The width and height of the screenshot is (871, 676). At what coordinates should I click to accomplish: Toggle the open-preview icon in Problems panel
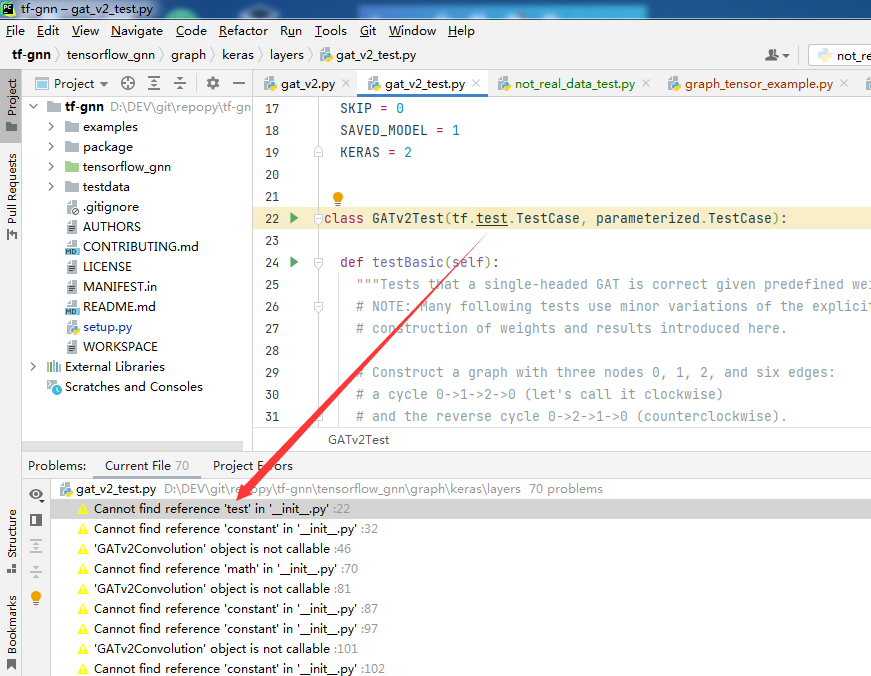36,519
